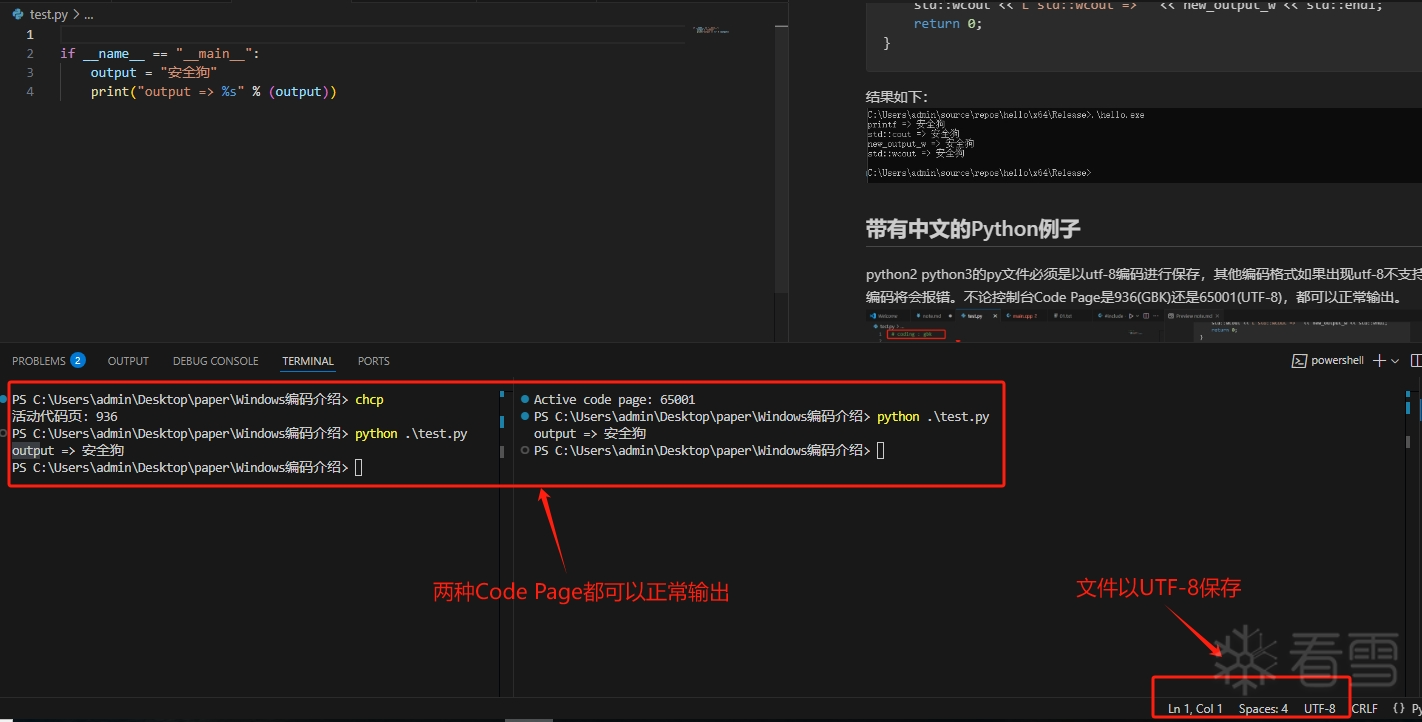Open the test.py breadcrumb file picker
Screen dimensions: 1422x722
pos(49,15)
